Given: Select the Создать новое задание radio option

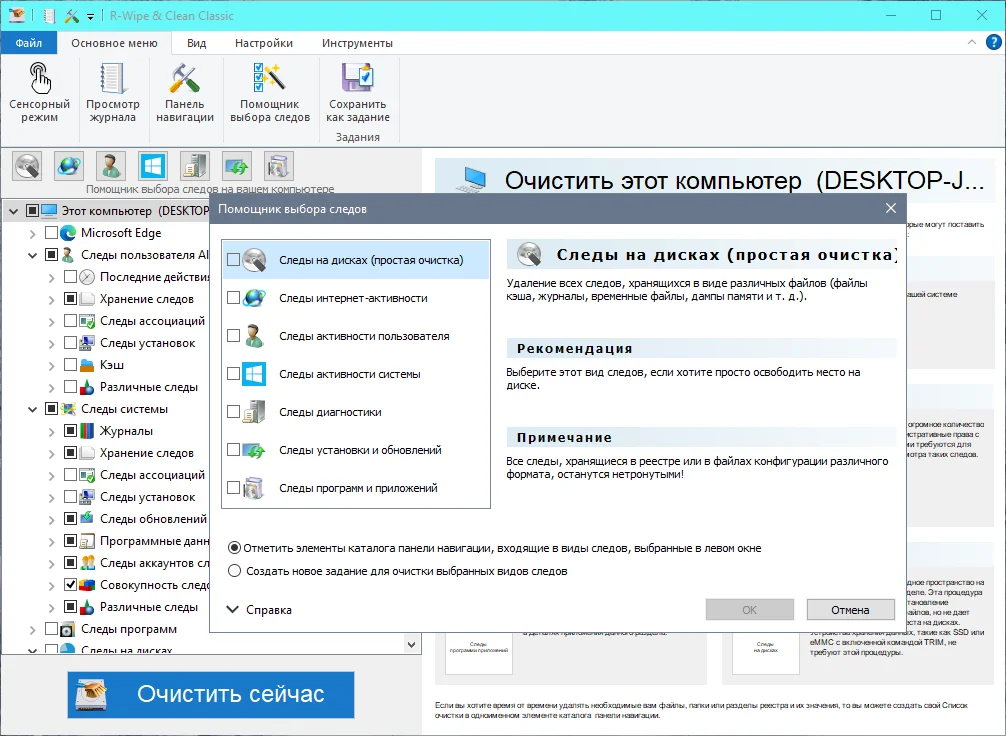Looking at the screenshot, I should tap(235, 571).
